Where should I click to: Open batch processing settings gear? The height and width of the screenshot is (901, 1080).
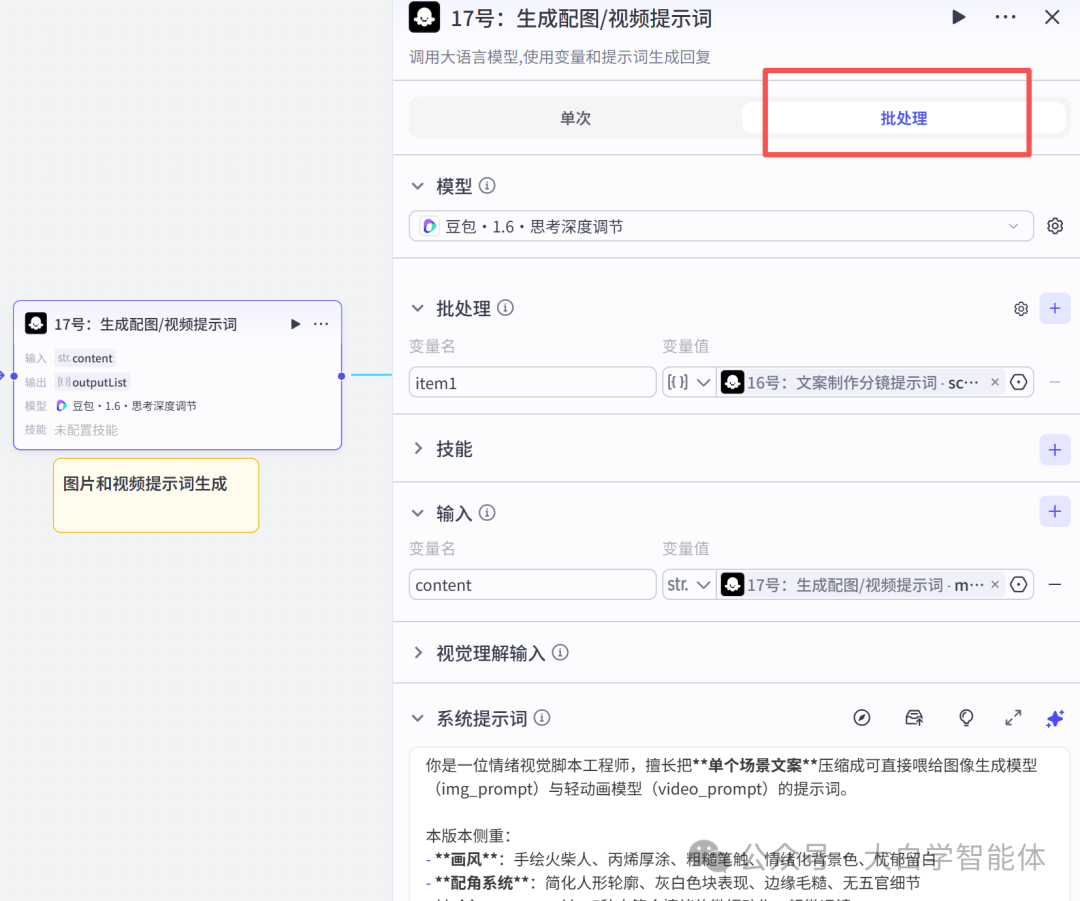point(1021,309)
